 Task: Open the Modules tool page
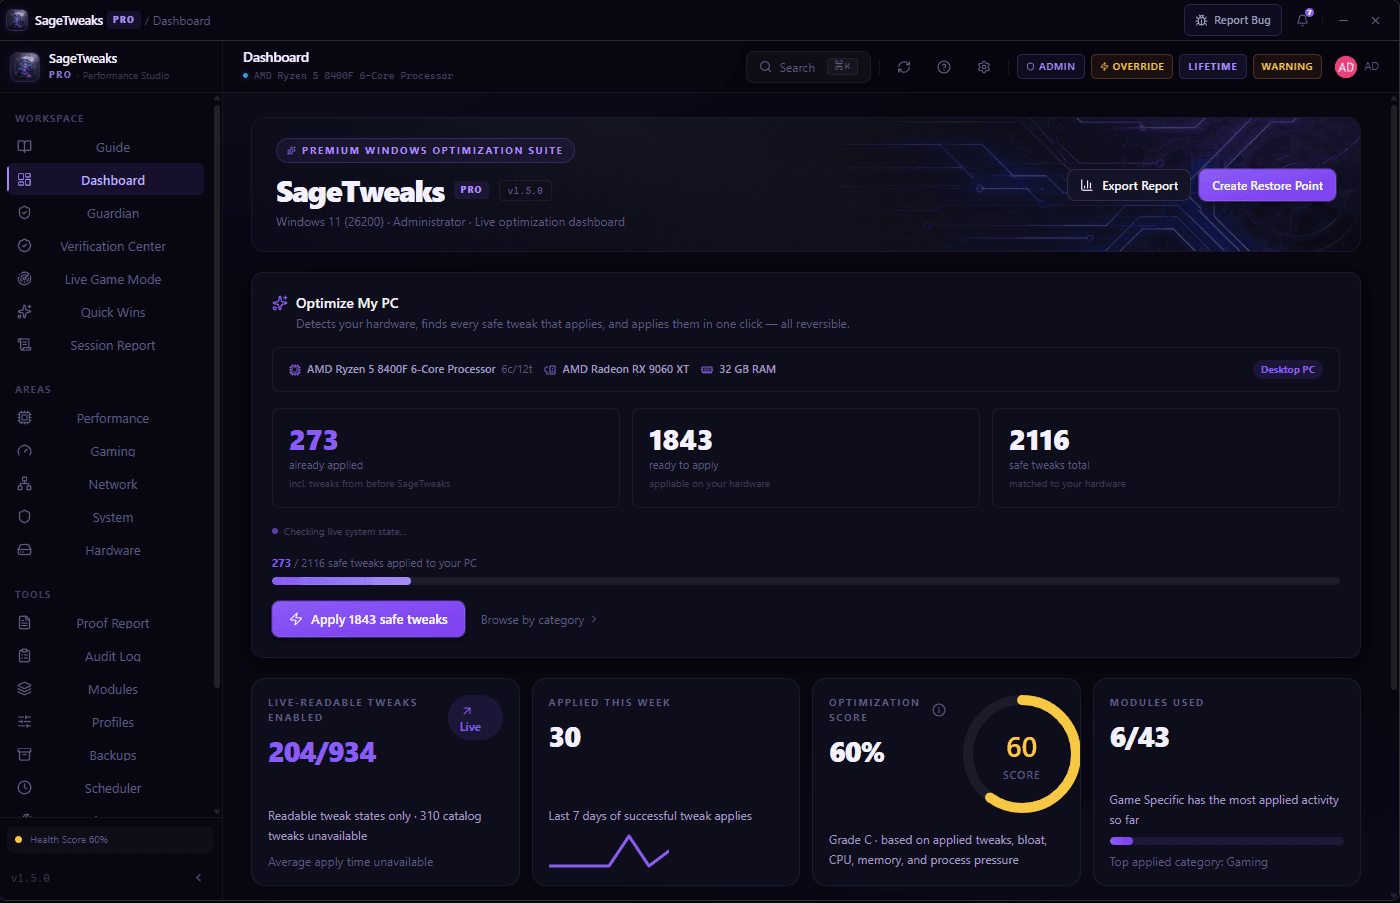pyautogui.click(x=105, y=689)
